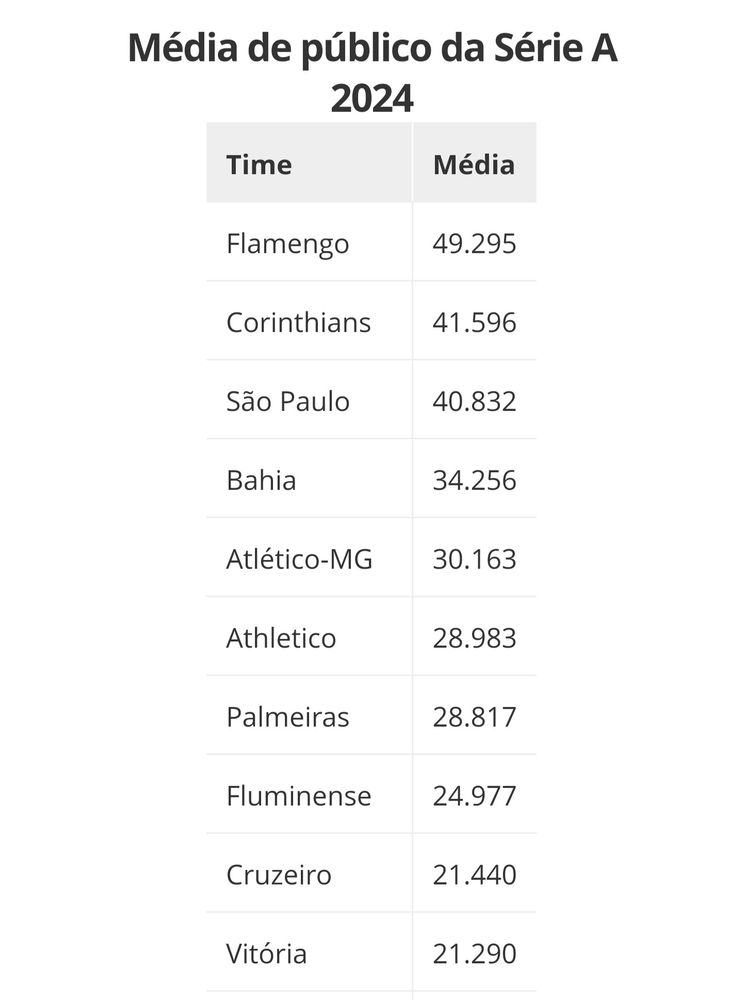Click Atlético-MG's average 30.163
This screenshot has height=1000, width=743.
[474, 559]
